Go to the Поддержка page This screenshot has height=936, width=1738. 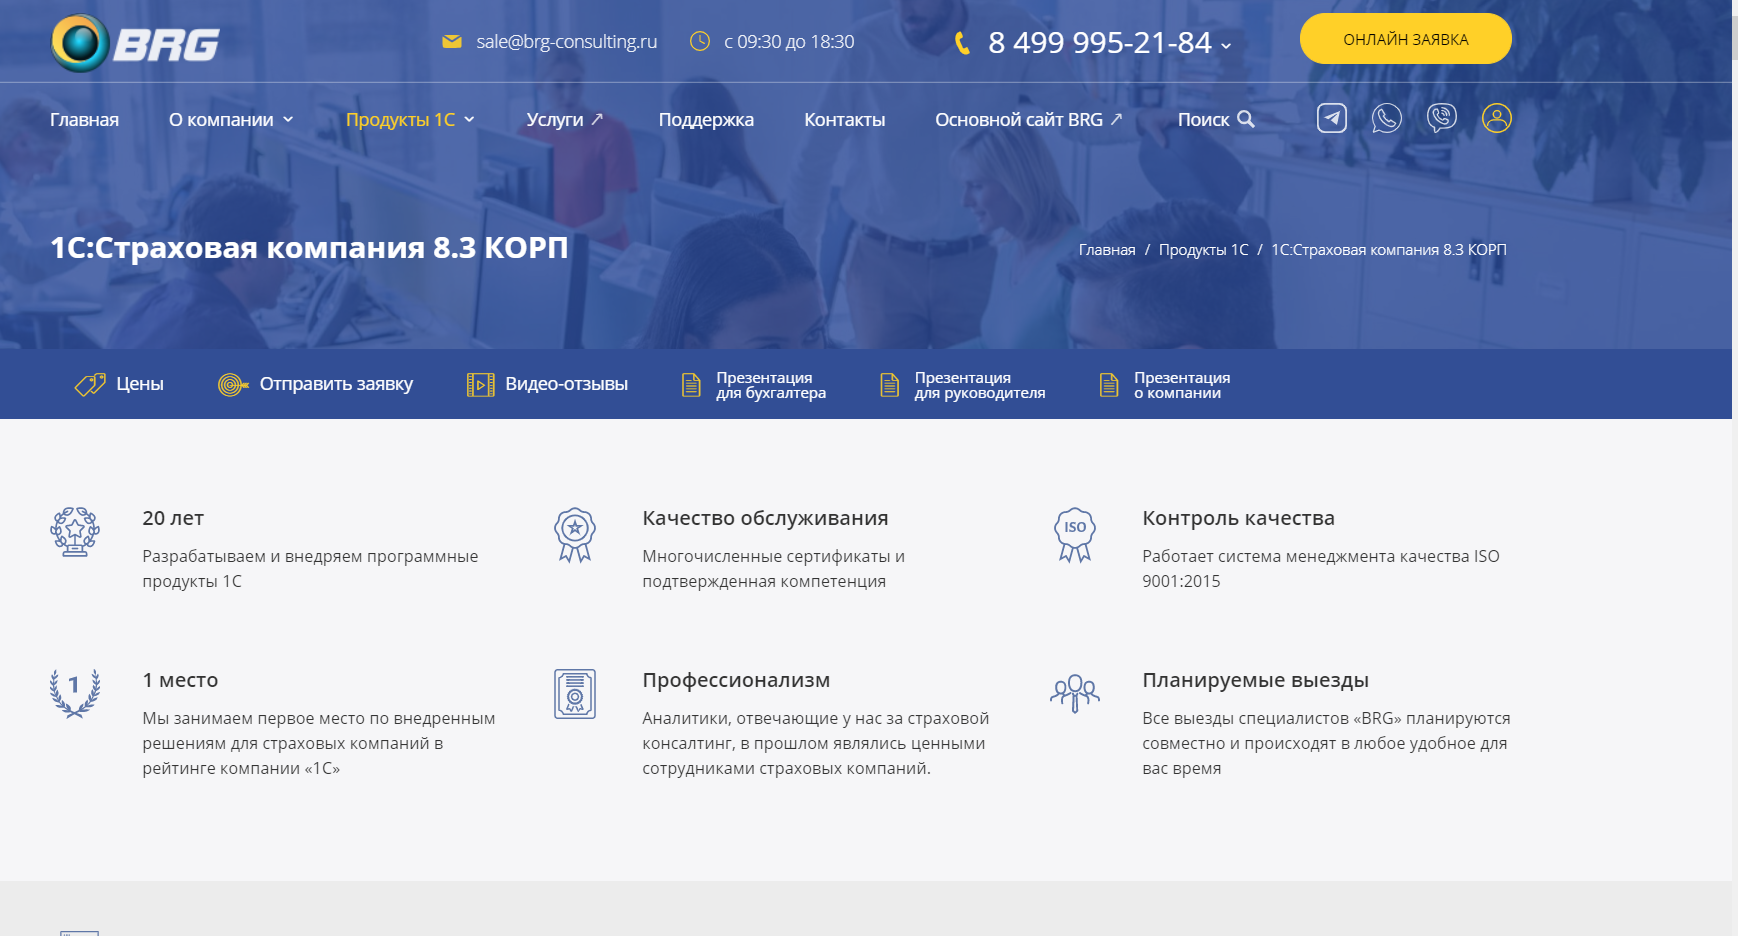tap(706, 119)
